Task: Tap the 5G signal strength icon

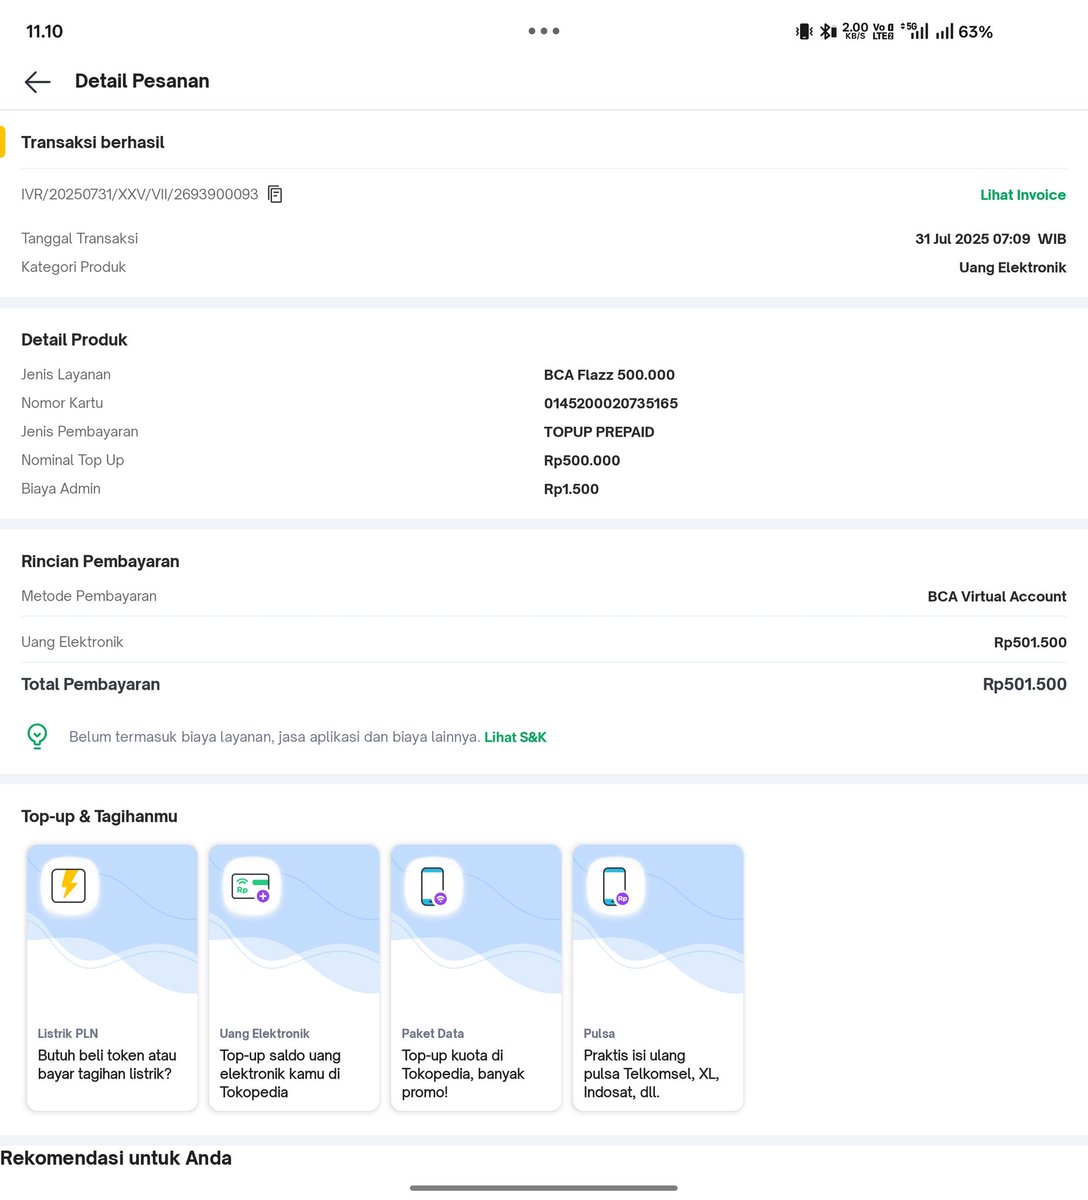Action: [914, 31]
